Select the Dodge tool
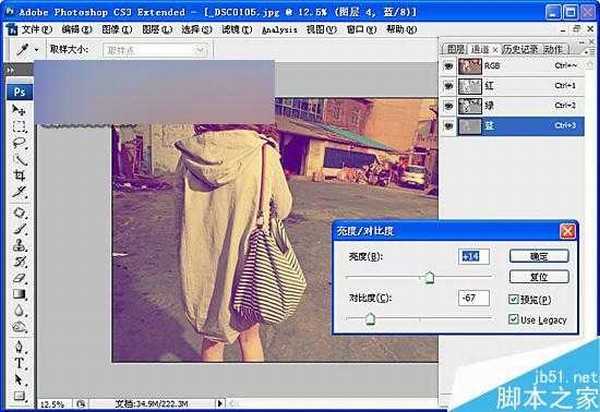Viewport: 600px width, 412px height. coord(19,326)
